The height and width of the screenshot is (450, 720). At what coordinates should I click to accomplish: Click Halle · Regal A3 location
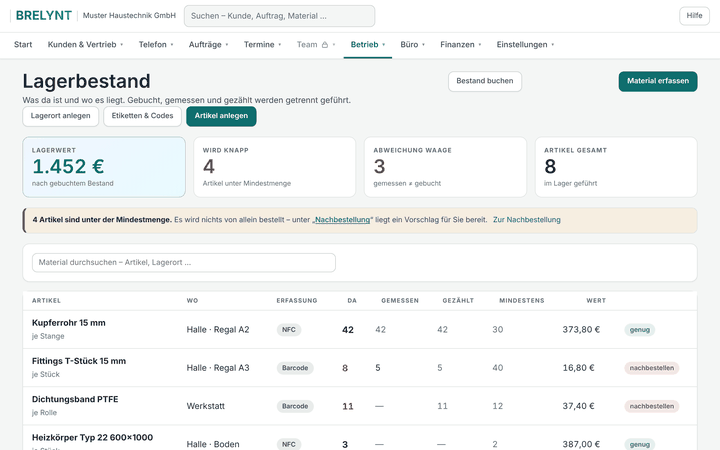click(x=218, y=368)
